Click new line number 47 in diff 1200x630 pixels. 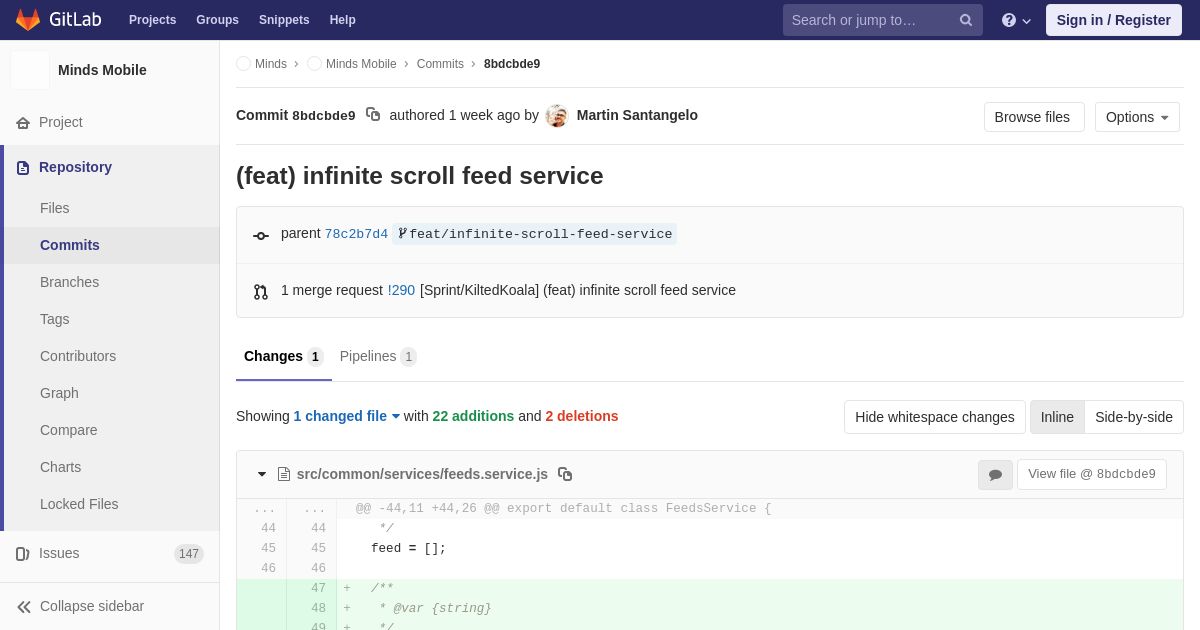coord(318,588)
